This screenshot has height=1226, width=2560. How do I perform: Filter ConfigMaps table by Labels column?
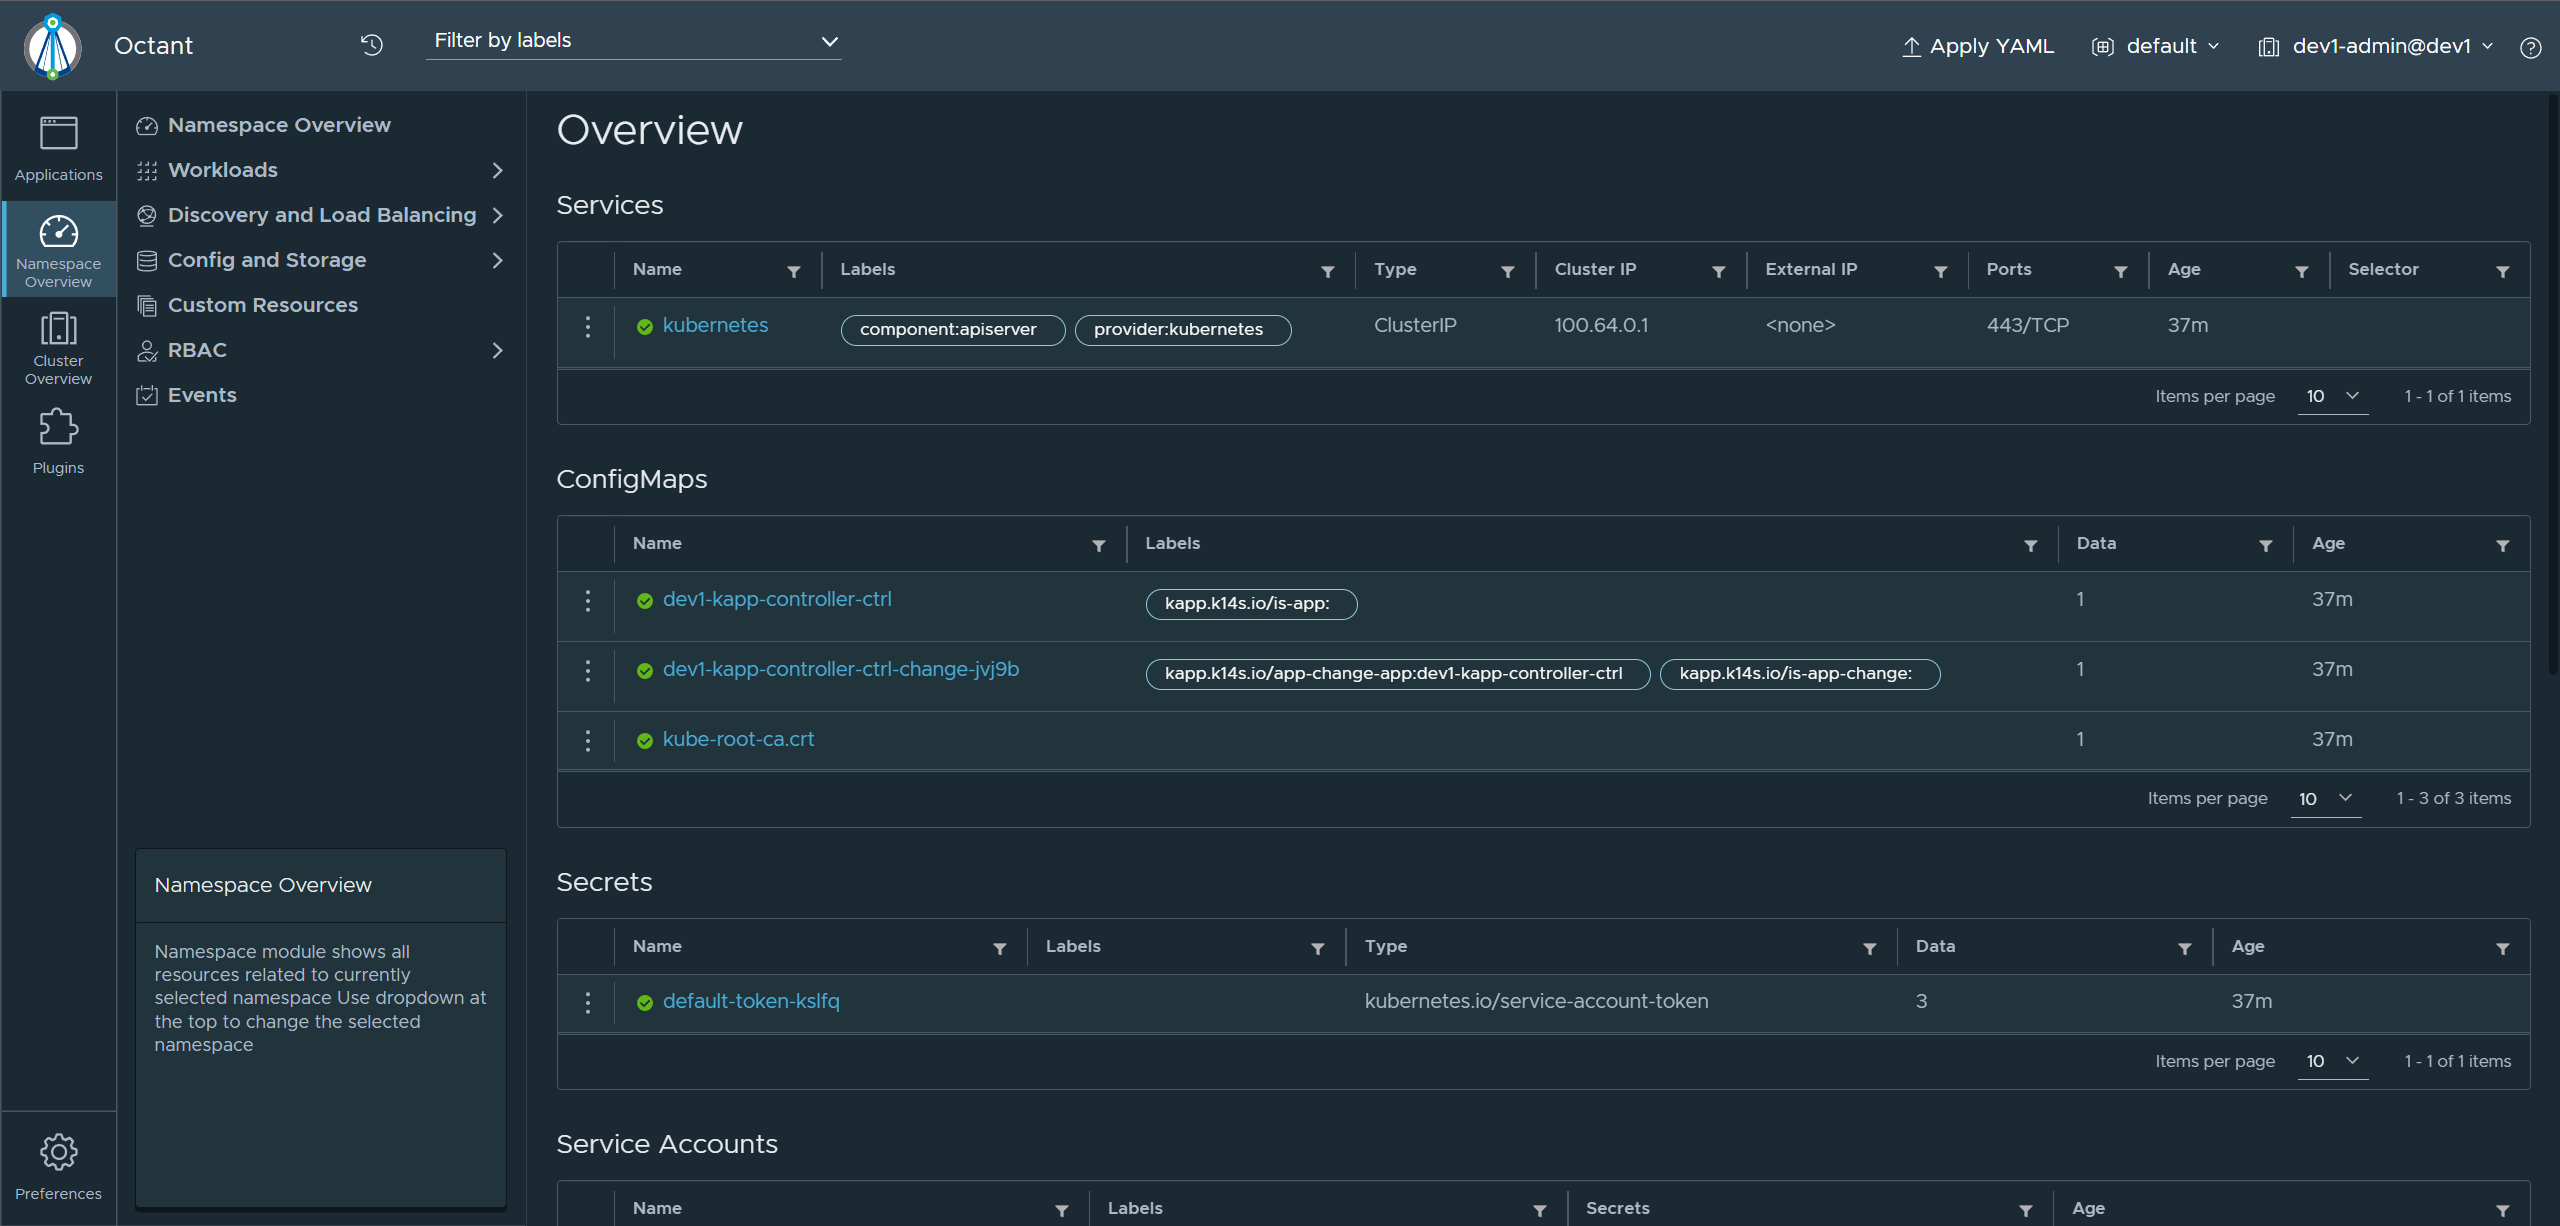(2031, 545)
